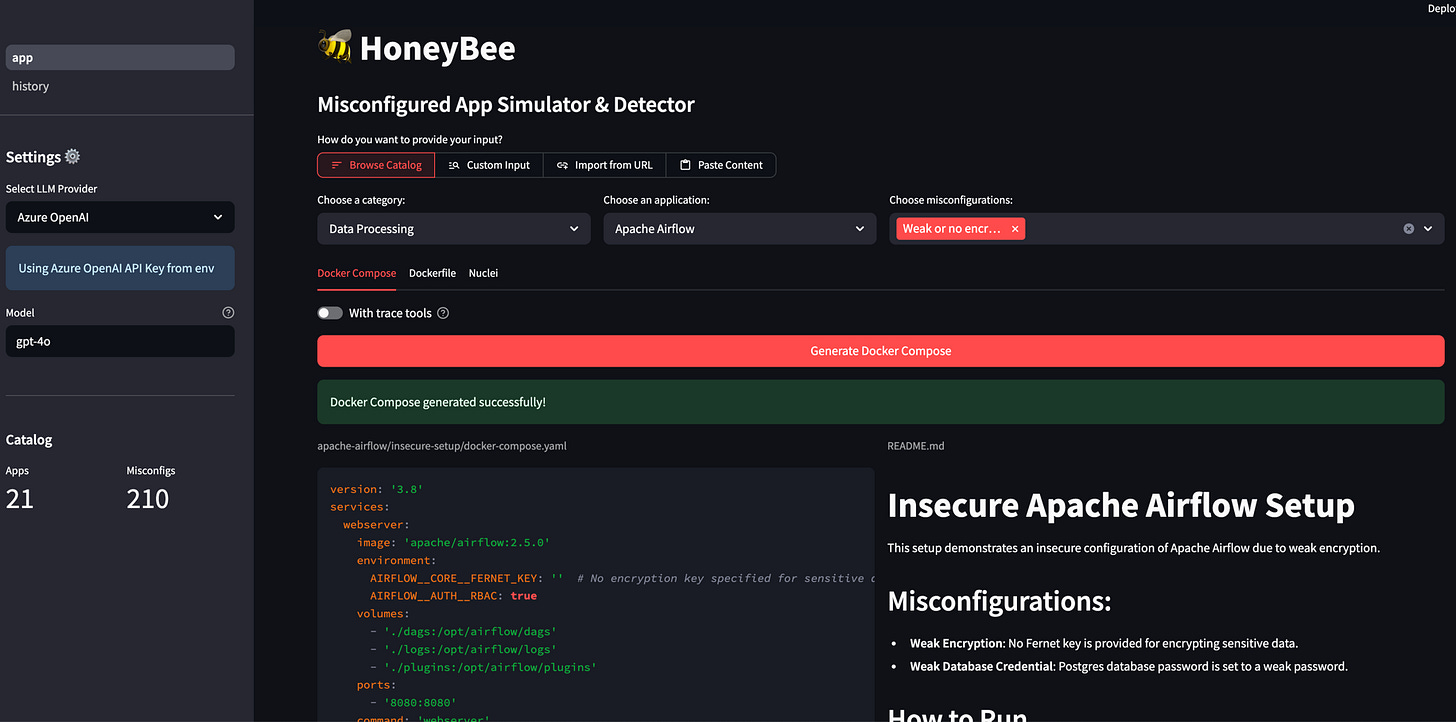Click the AIRFLOW__AUTH__RBAC line in code
This screenshot has width=1456, height=722.
pyautogui.click(x=453, y=596)
